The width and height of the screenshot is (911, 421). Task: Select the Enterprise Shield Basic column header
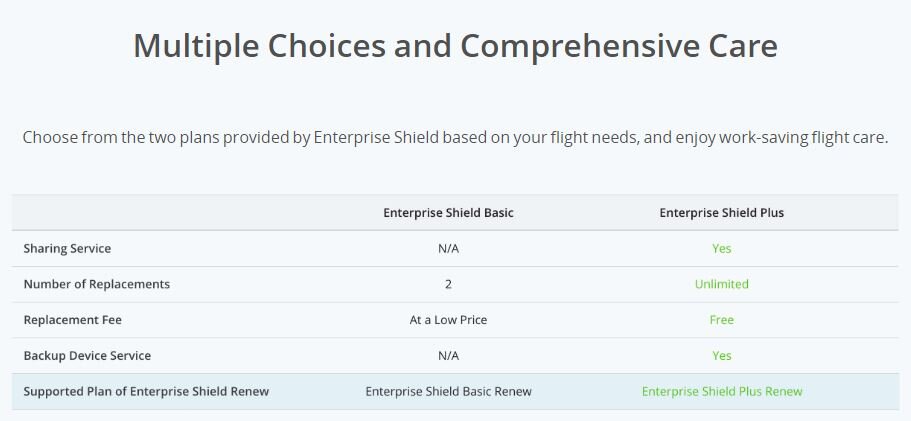pyautogui.click(x=448, y=213)
